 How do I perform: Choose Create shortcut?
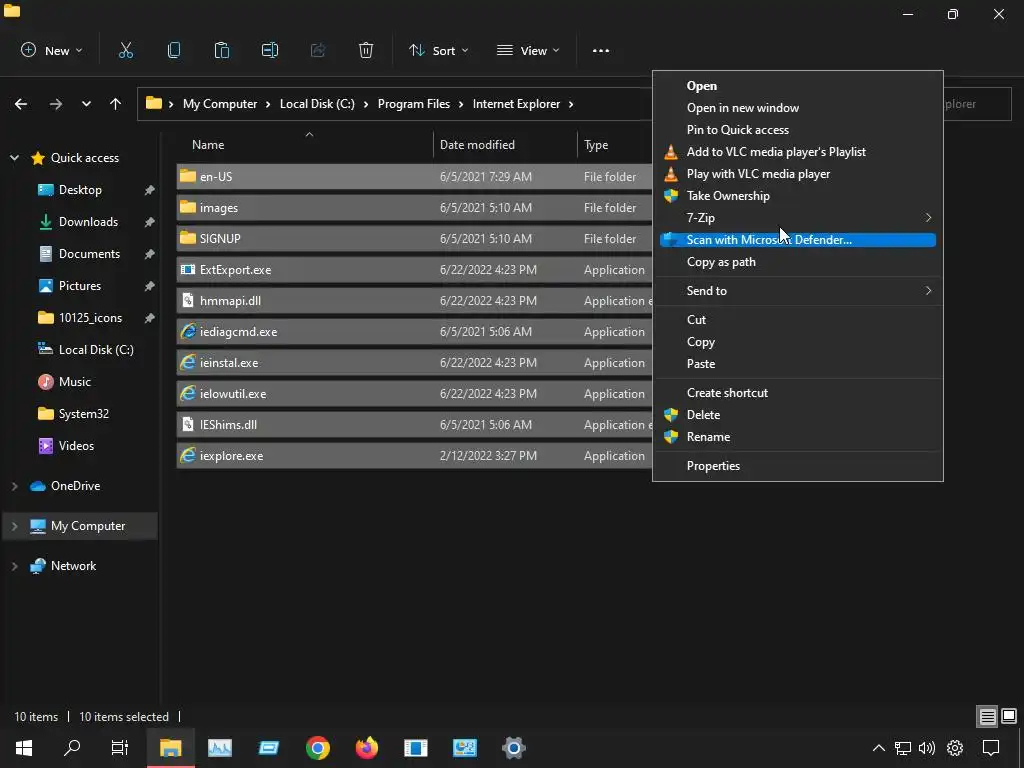(798, 392)
